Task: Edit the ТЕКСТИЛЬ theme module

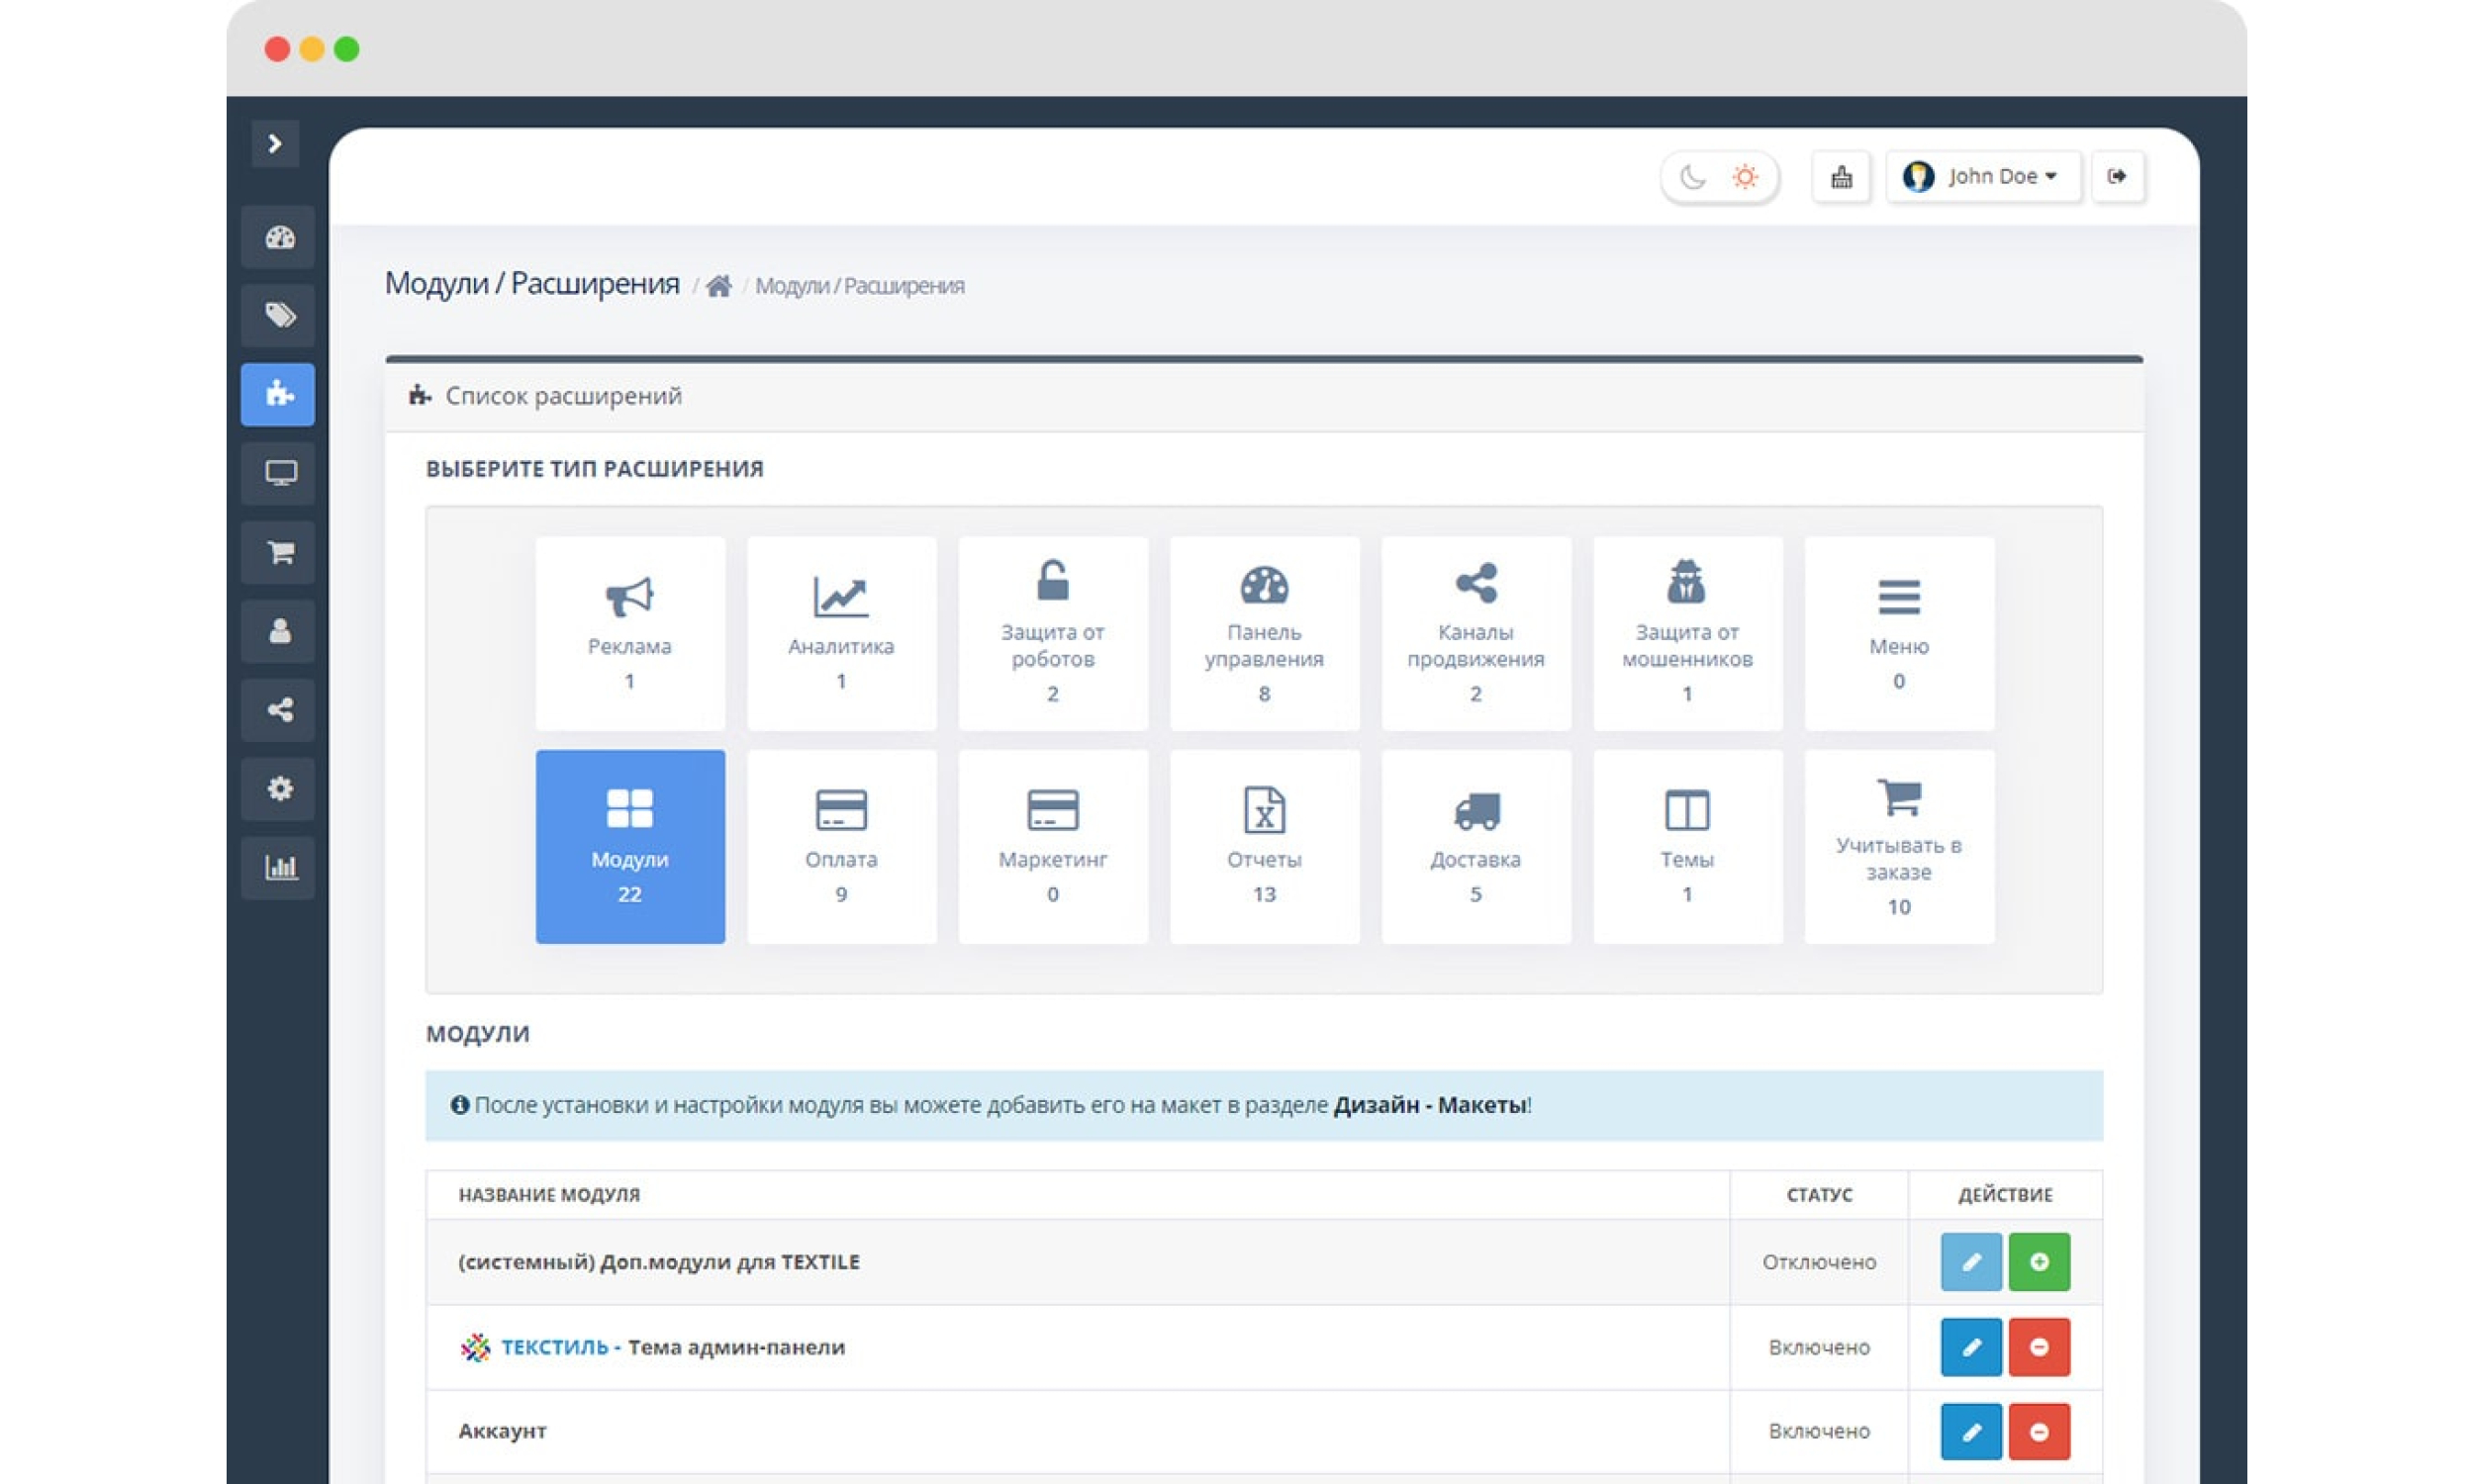Action: tap(1970, 1347)
